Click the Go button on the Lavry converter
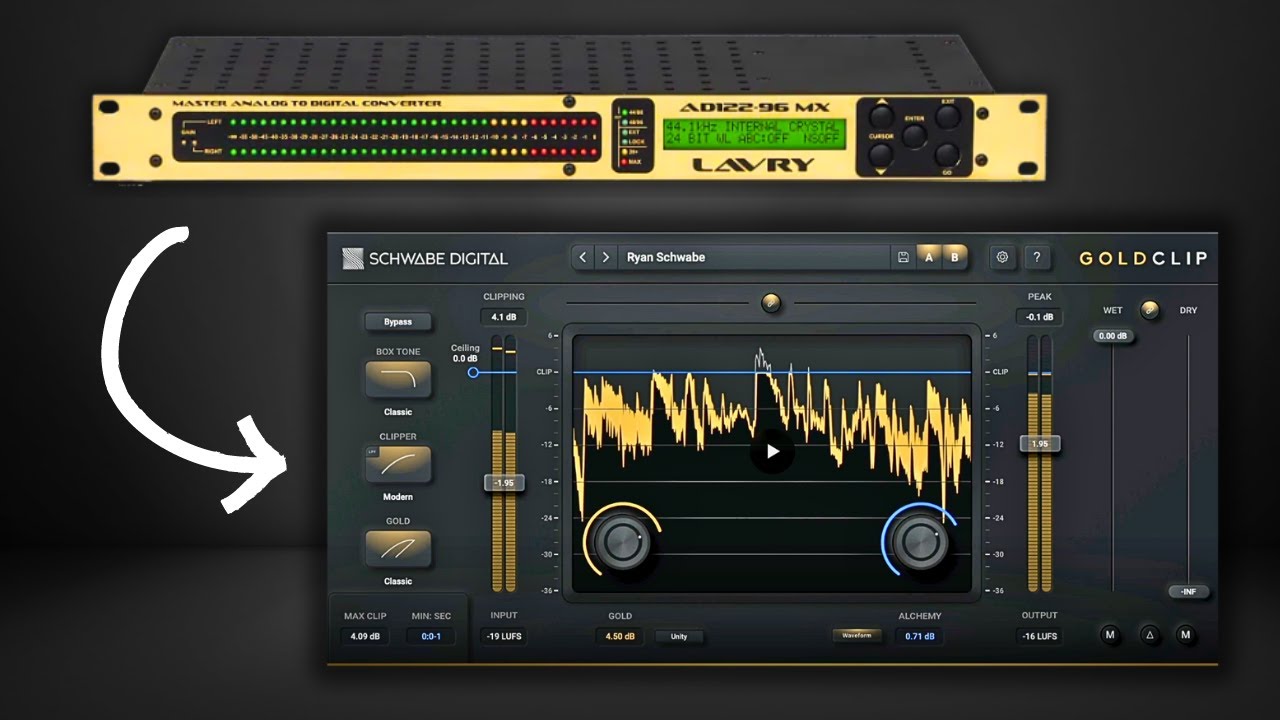Screen dimensions: 1280x720 click(948, 155)
